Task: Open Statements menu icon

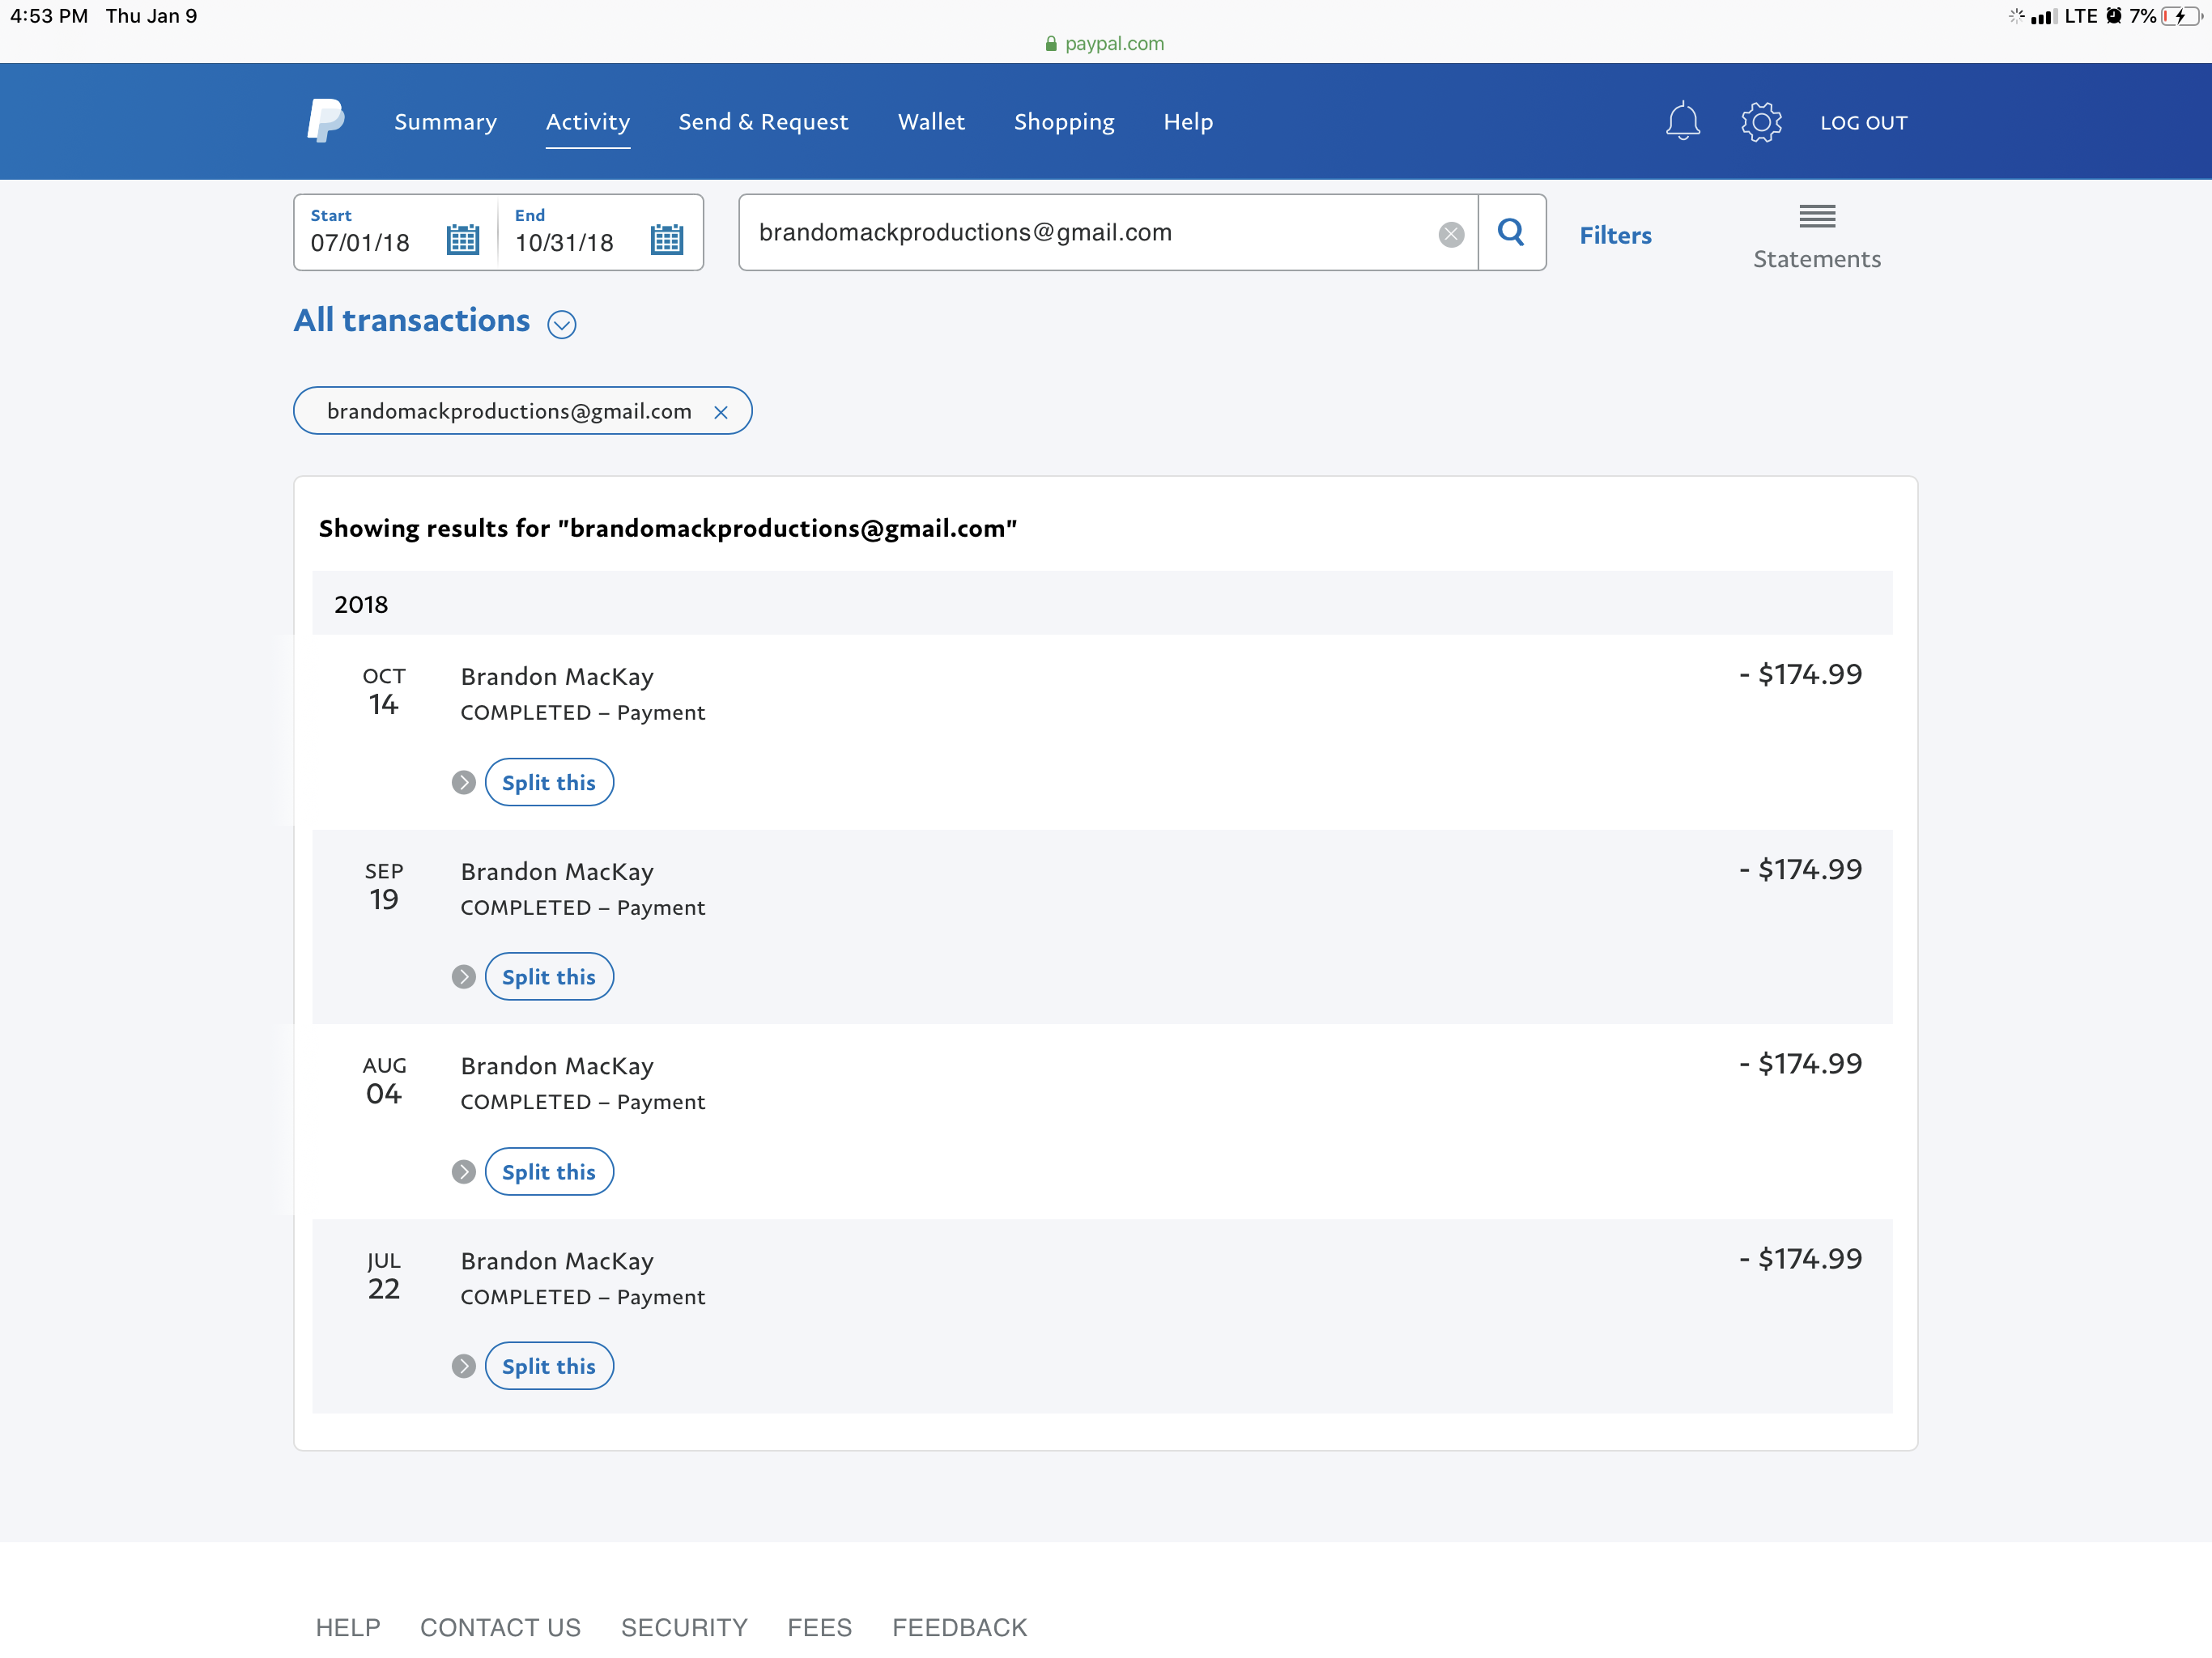Action: point(1817,216)
